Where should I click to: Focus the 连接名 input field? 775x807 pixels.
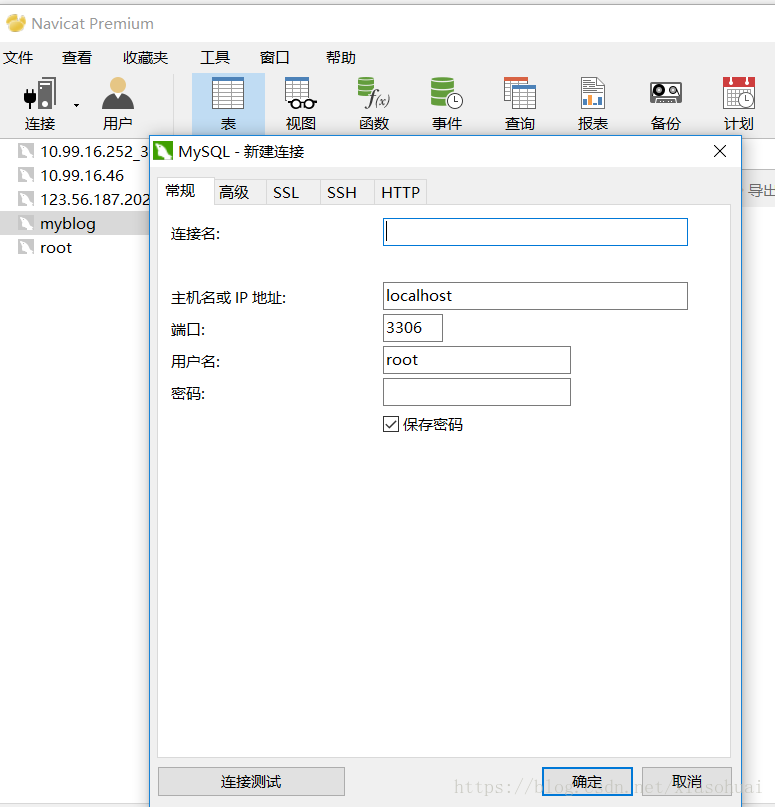pyautogui.click(x=535, y=232)
